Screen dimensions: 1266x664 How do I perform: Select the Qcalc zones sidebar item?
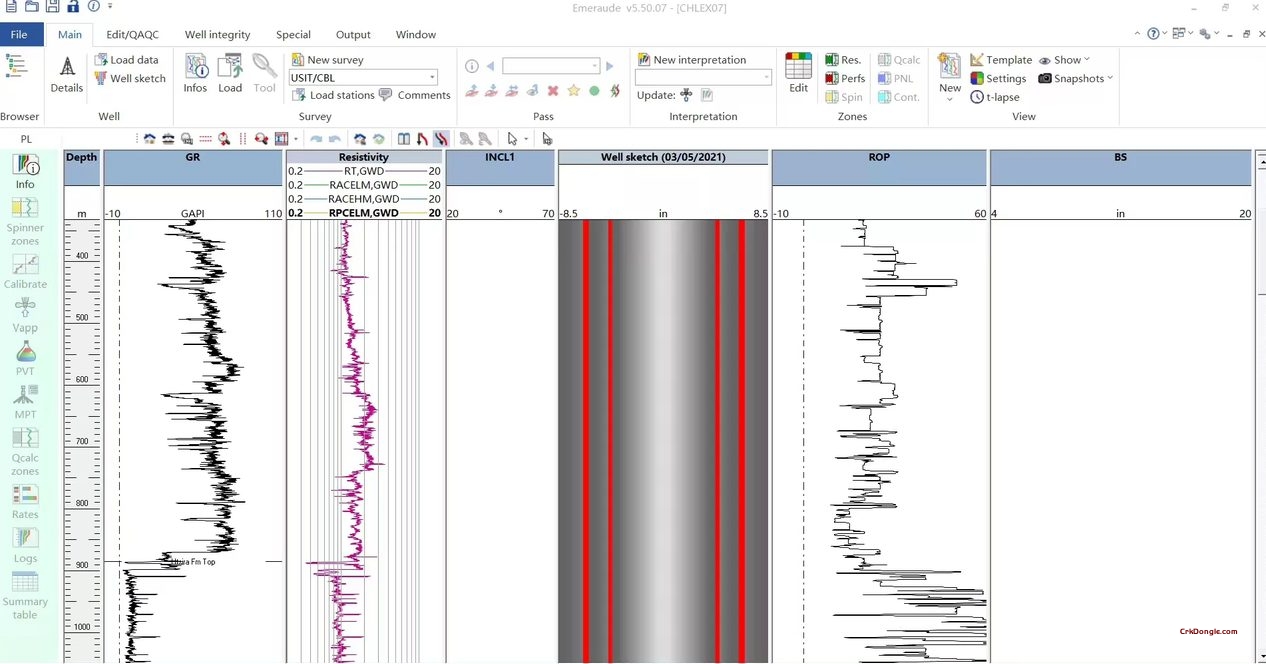[x=25, y=452]
